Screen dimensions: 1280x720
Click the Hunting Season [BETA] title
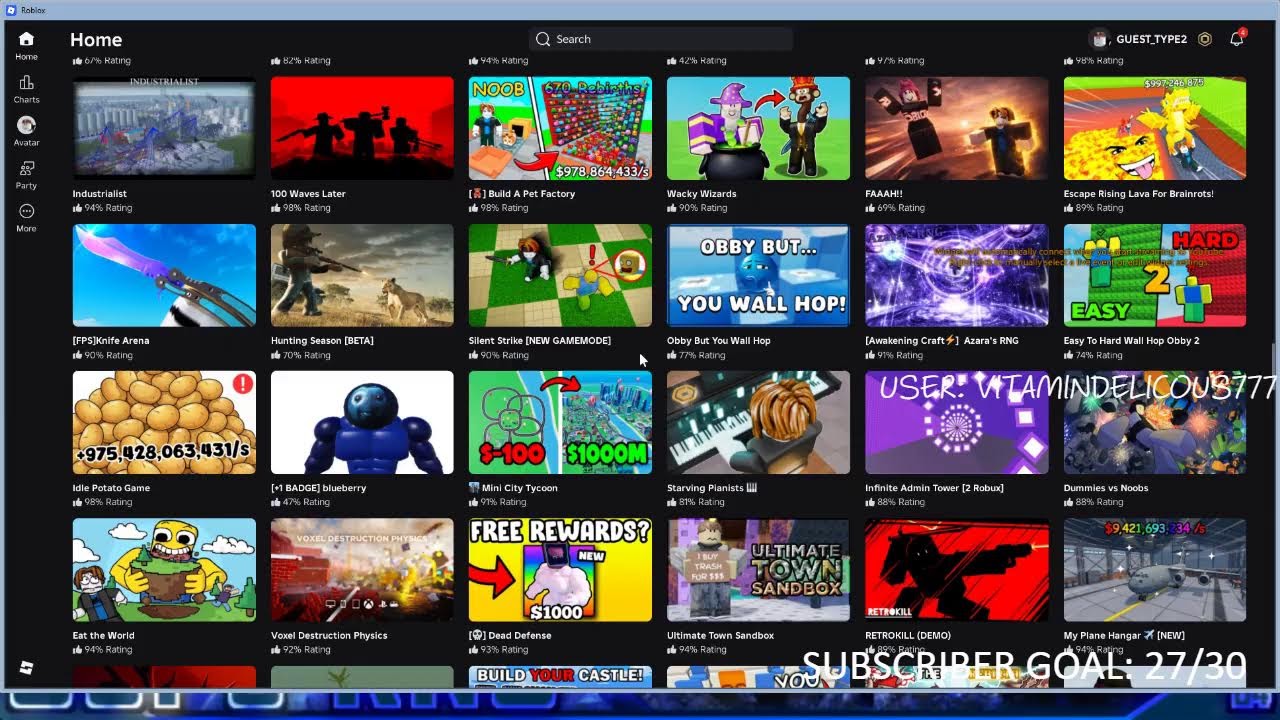point(322,341)
